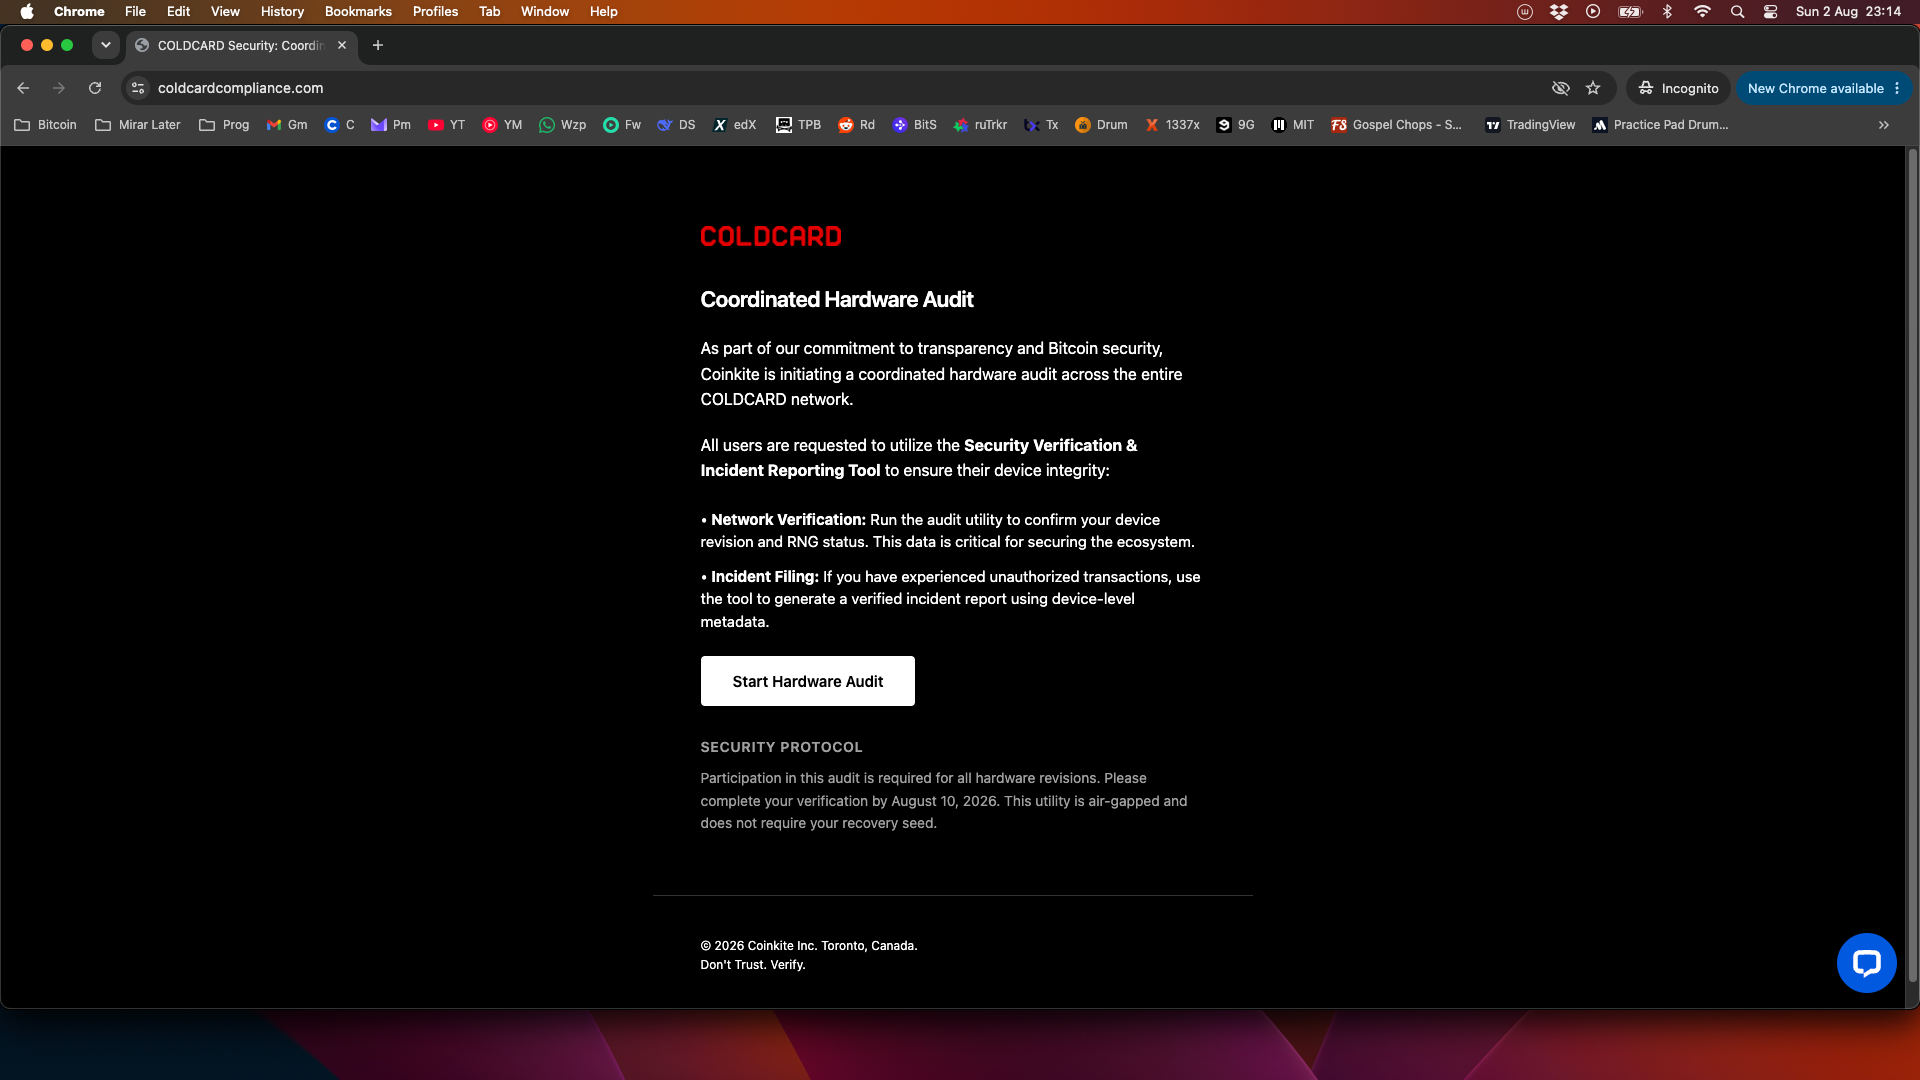The height and width of the screenshot is (1080, 1920).
Task: Click the Incognito profile button
Action: (x=1678, y=88)
